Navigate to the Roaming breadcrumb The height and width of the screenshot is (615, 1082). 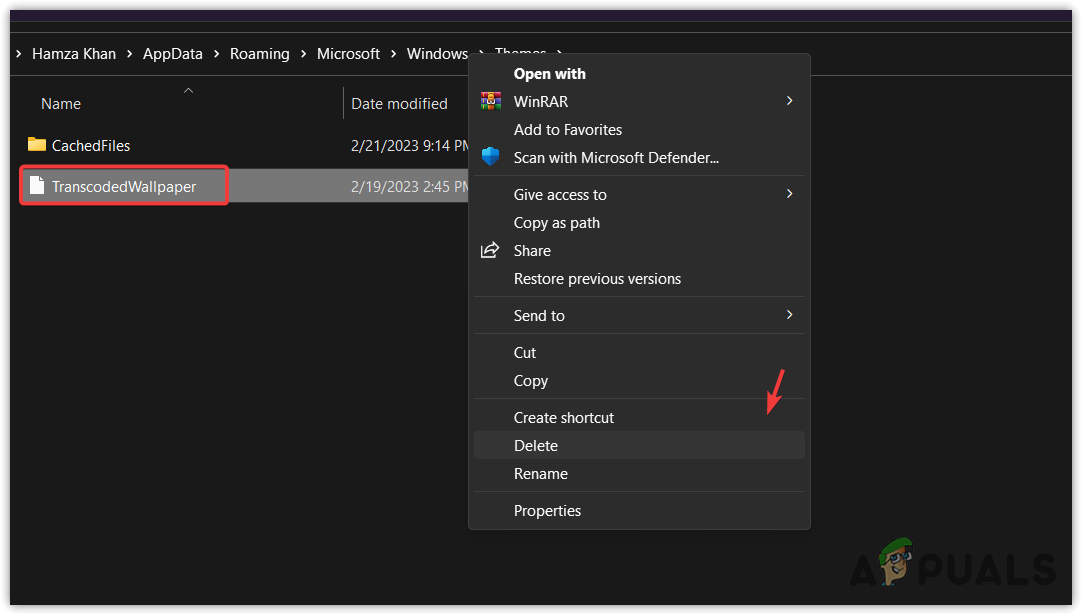click(x=259, y=53)
